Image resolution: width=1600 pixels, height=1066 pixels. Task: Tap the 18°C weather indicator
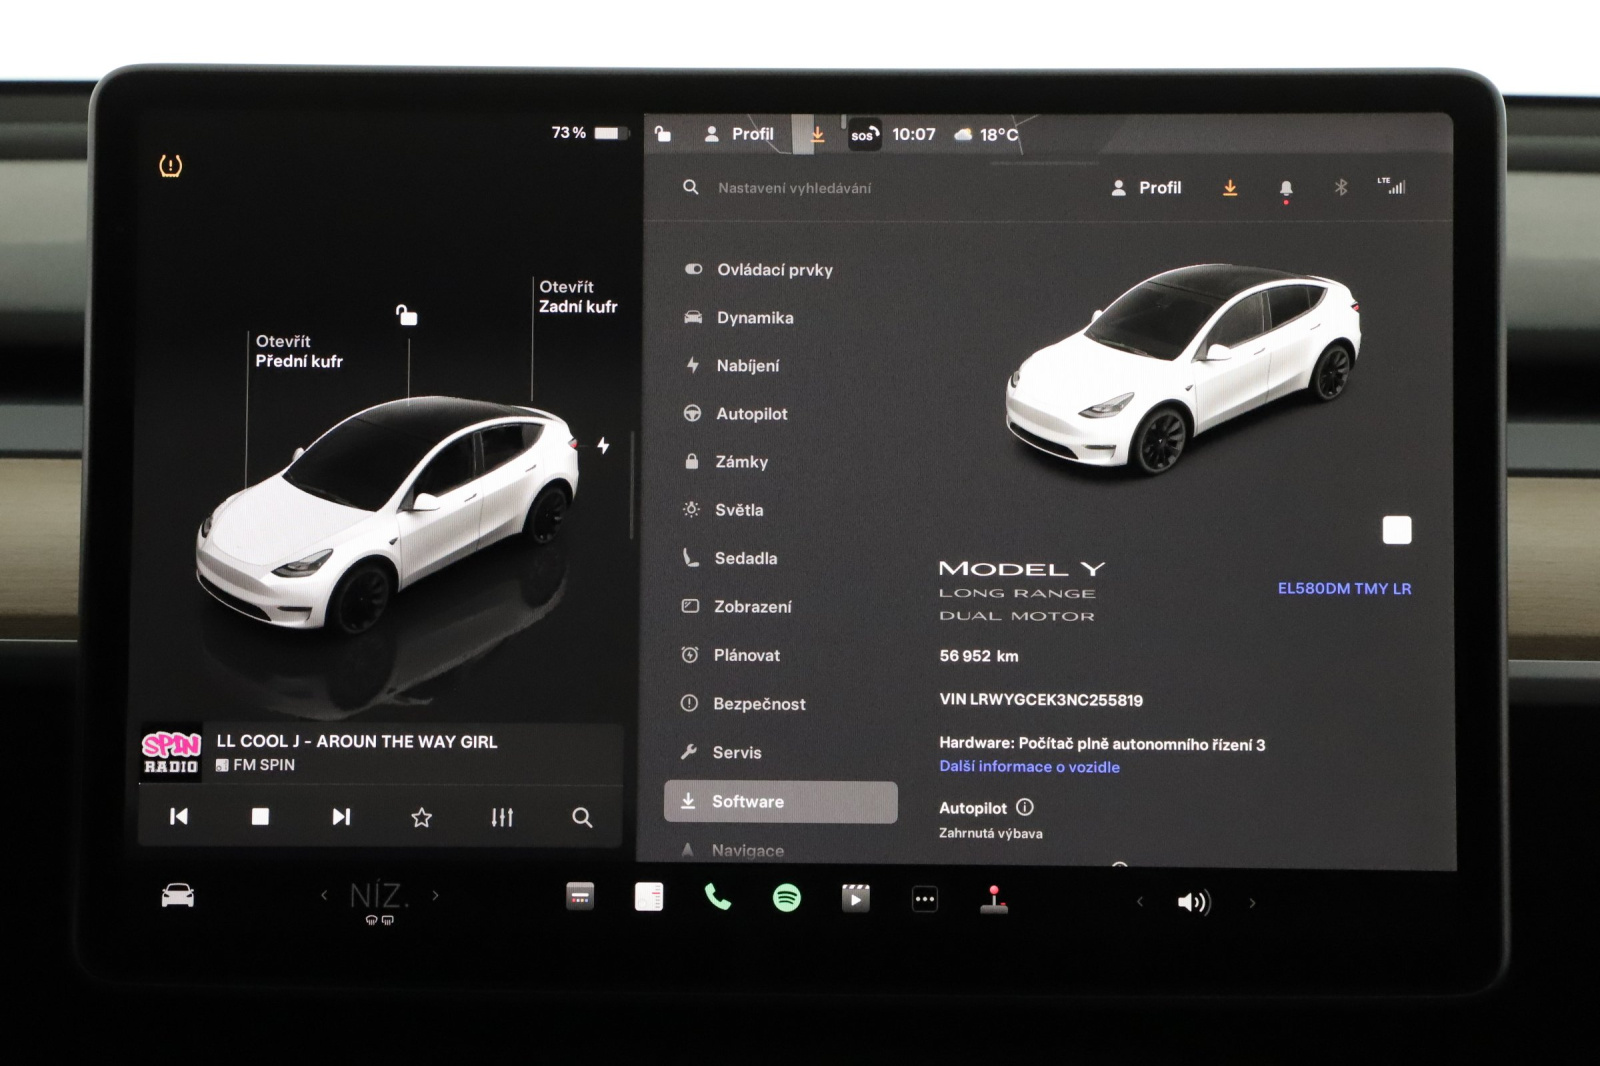pyautogui.click(x=986, y=135)
